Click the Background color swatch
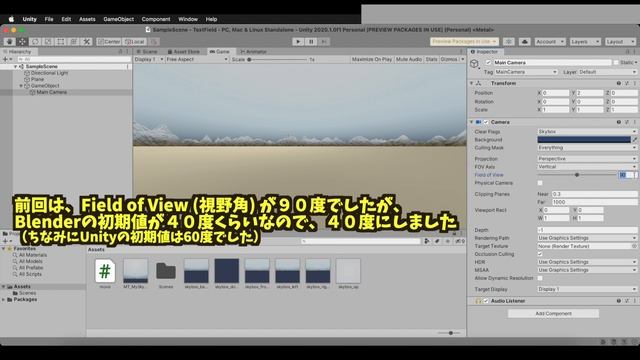The image size is (640, 360). (584, 140)
